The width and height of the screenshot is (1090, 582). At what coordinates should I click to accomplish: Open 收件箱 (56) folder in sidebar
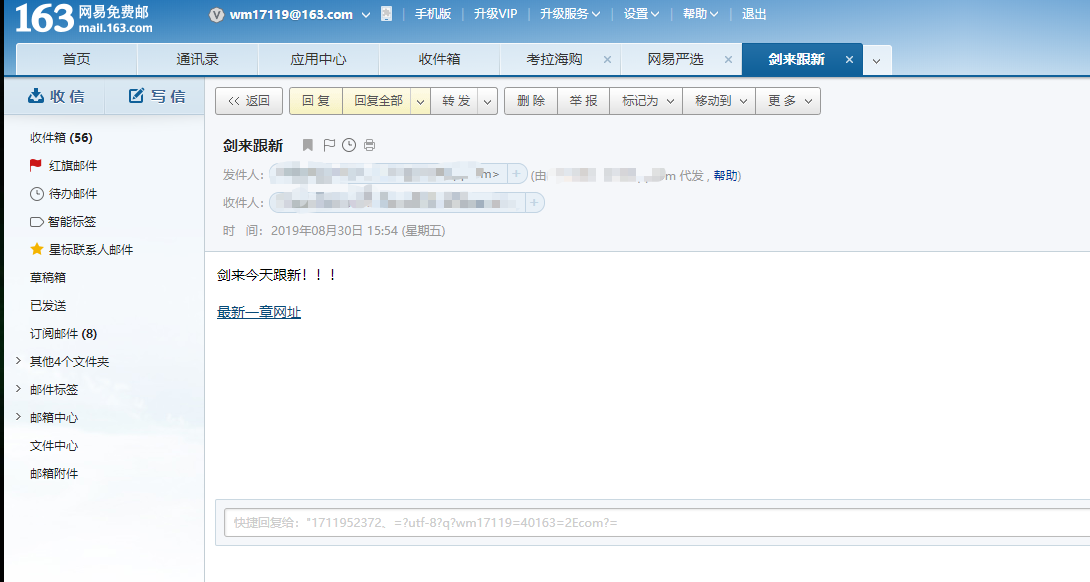pos(61,138)
